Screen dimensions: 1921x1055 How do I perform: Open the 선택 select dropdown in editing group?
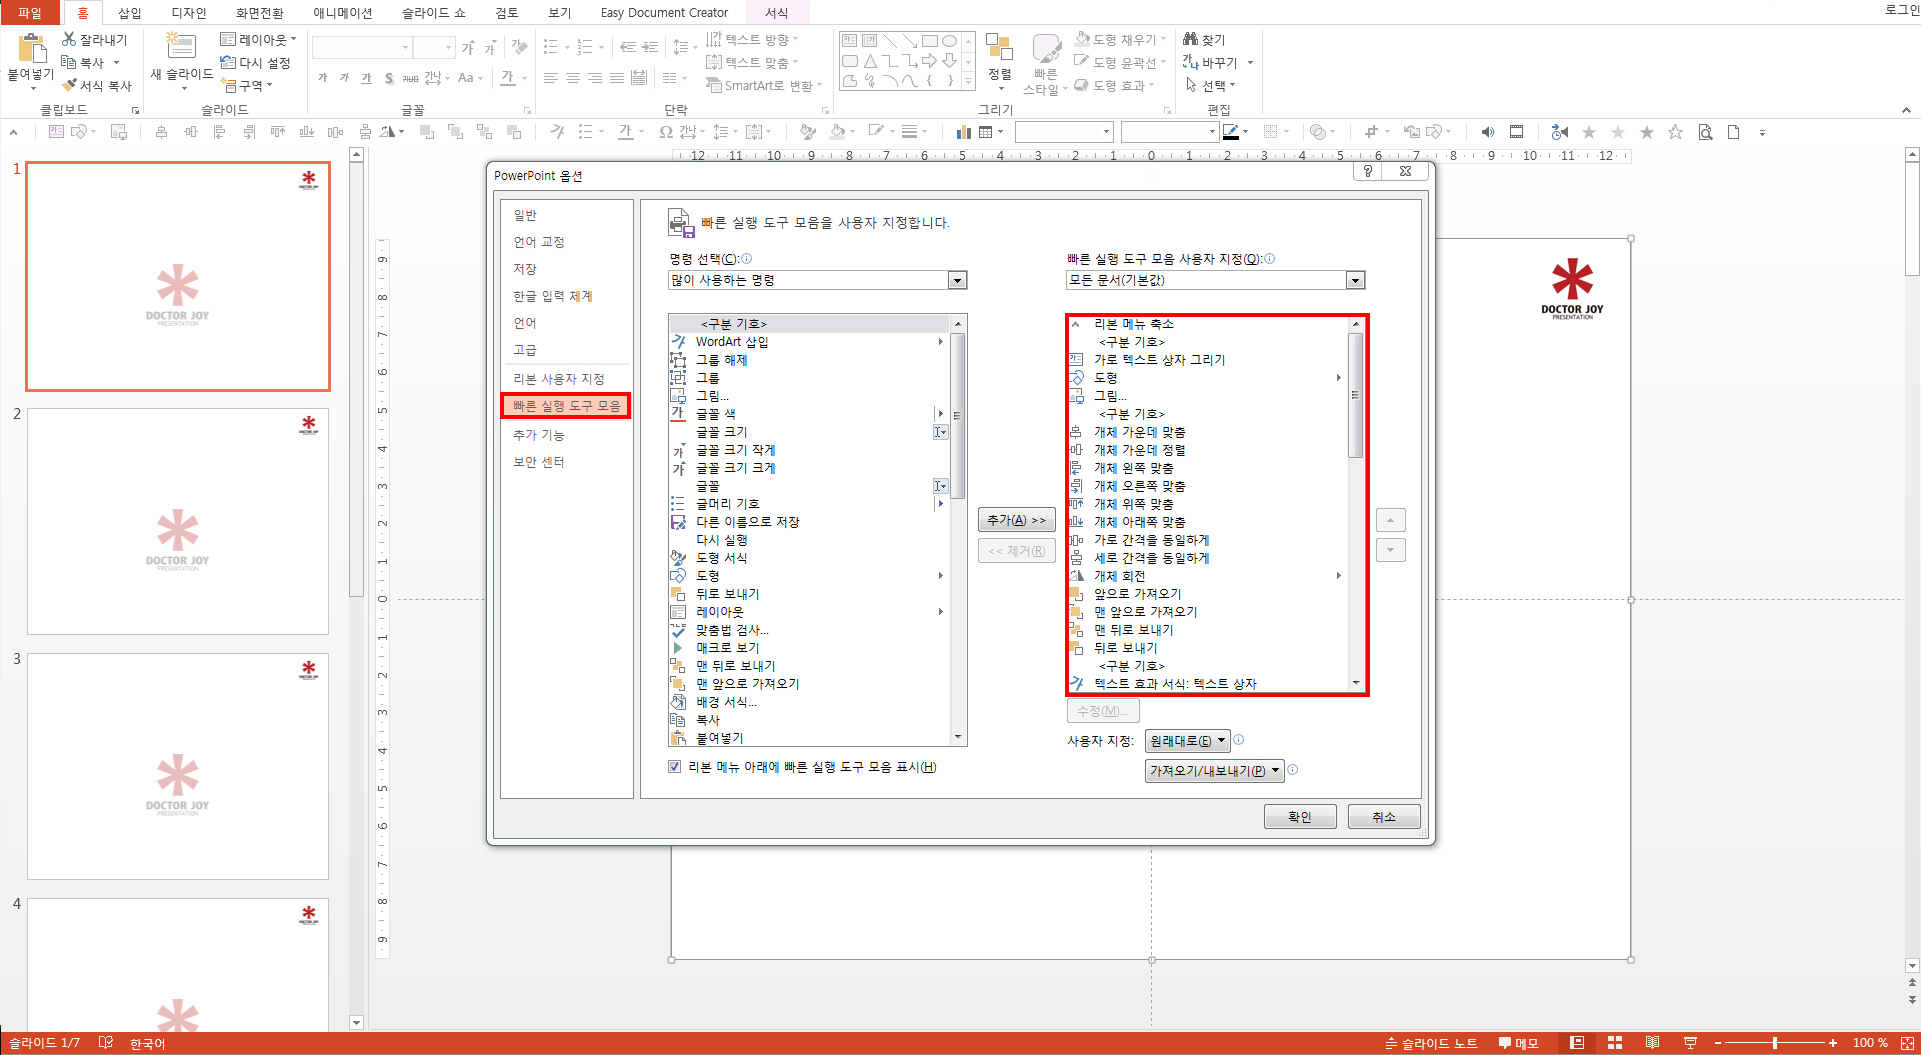[x=1210, y=85]
